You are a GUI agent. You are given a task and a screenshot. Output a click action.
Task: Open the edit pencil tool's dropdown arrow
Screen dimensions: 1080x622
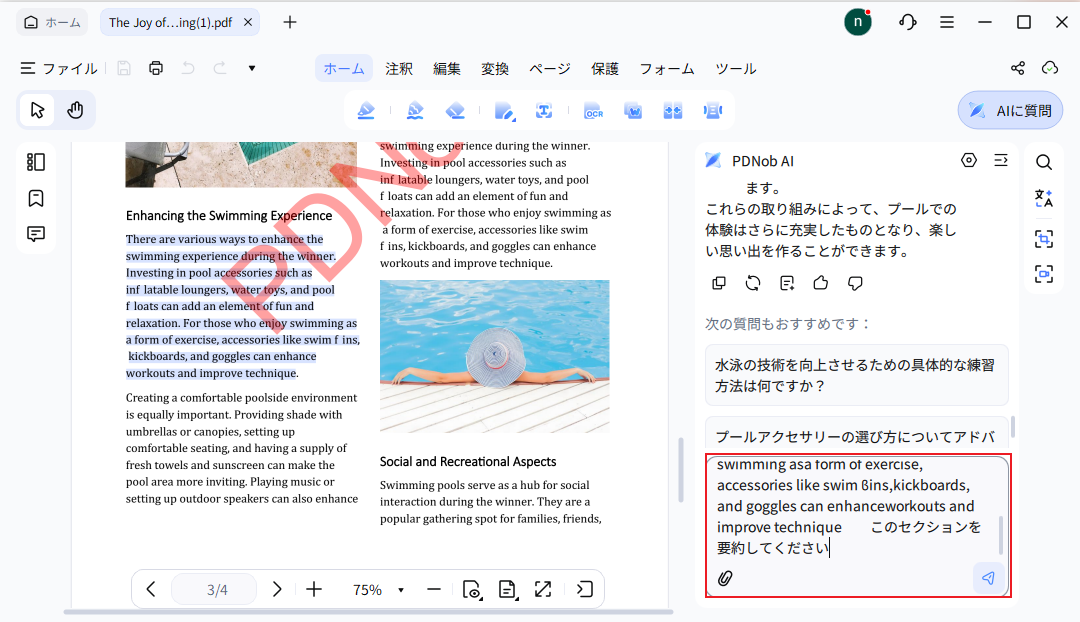click(513, 118)
